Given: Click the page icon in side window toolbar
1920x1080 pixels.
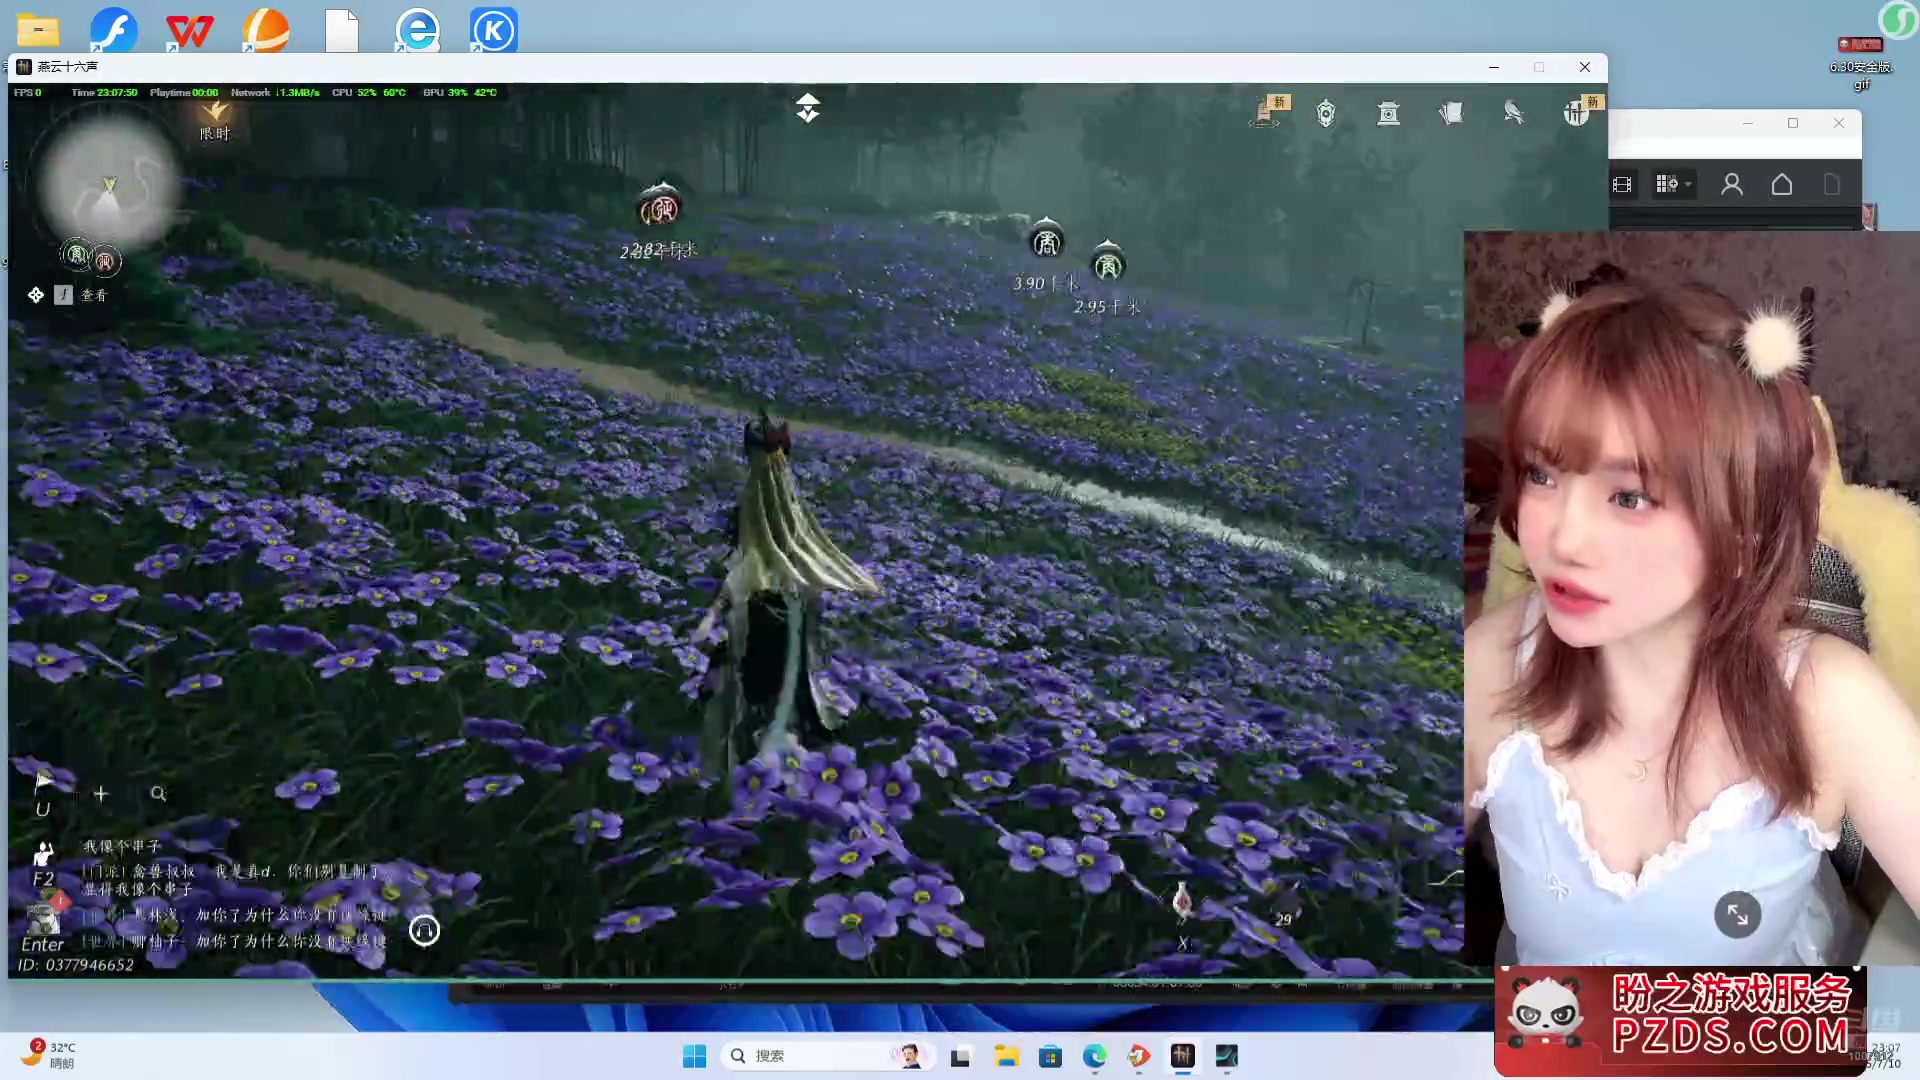Looking at the screenshot, I should tap(1832, 184).
